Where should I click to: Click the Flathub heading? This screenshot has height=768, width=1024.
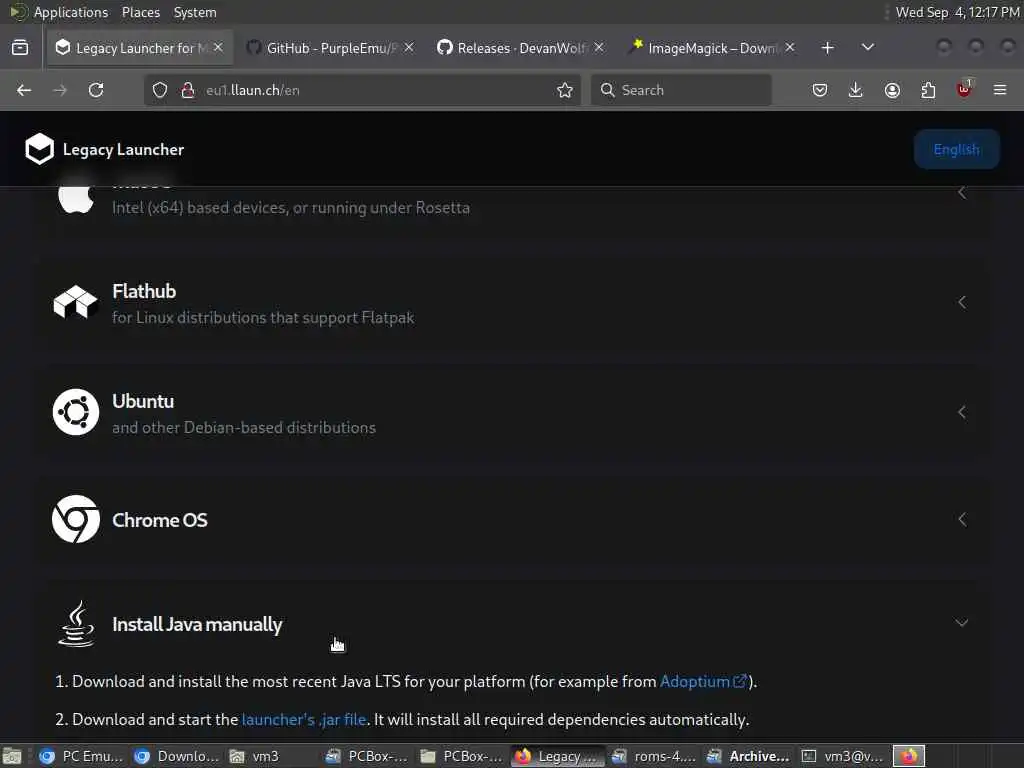pos(144,291)
